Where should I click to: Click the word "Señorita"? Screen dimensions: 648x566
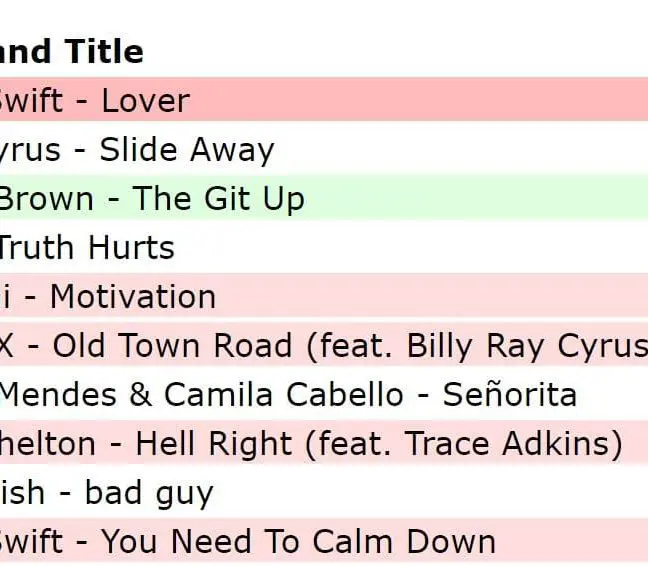[x=510, y=394]
